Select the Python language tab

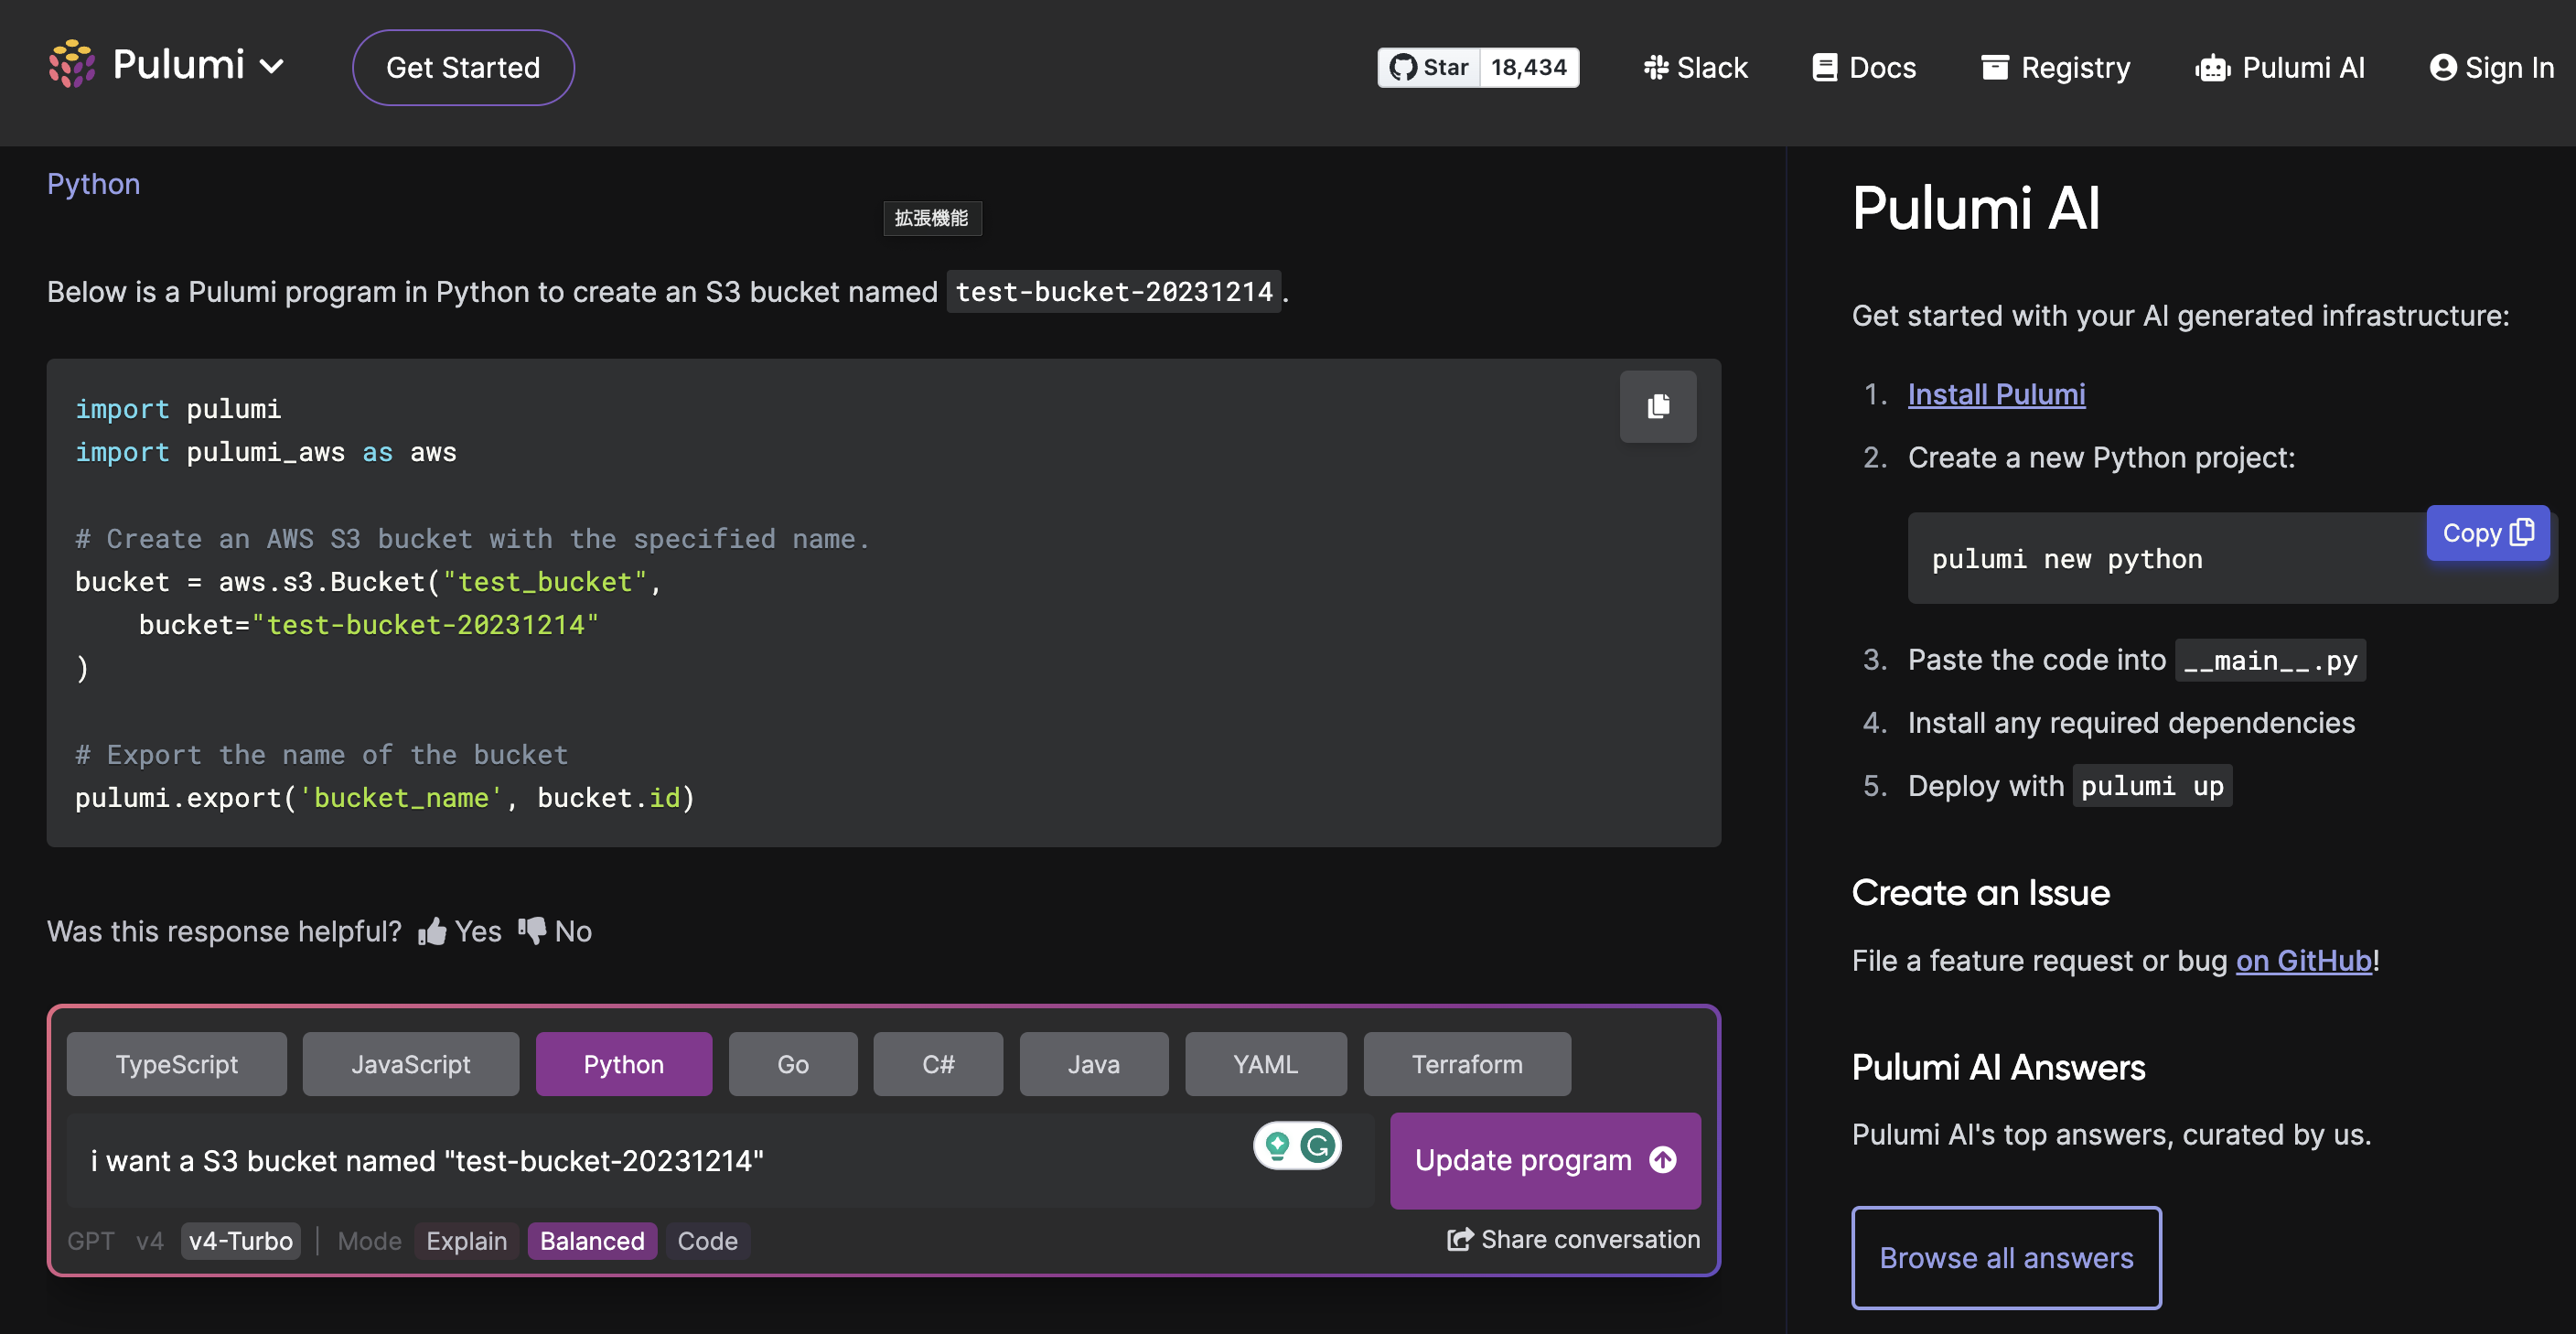tap(624, 1064)
